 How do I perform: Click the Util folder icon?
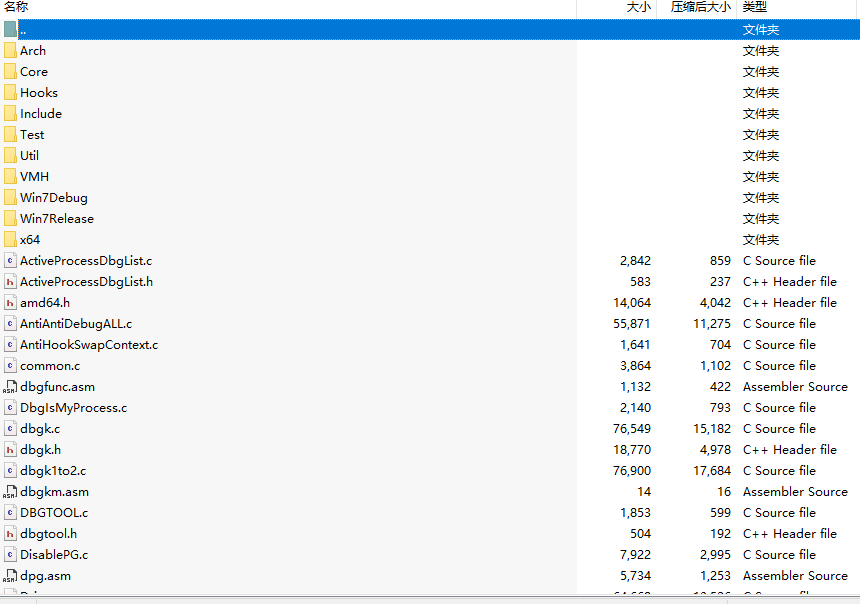(10, 156)
